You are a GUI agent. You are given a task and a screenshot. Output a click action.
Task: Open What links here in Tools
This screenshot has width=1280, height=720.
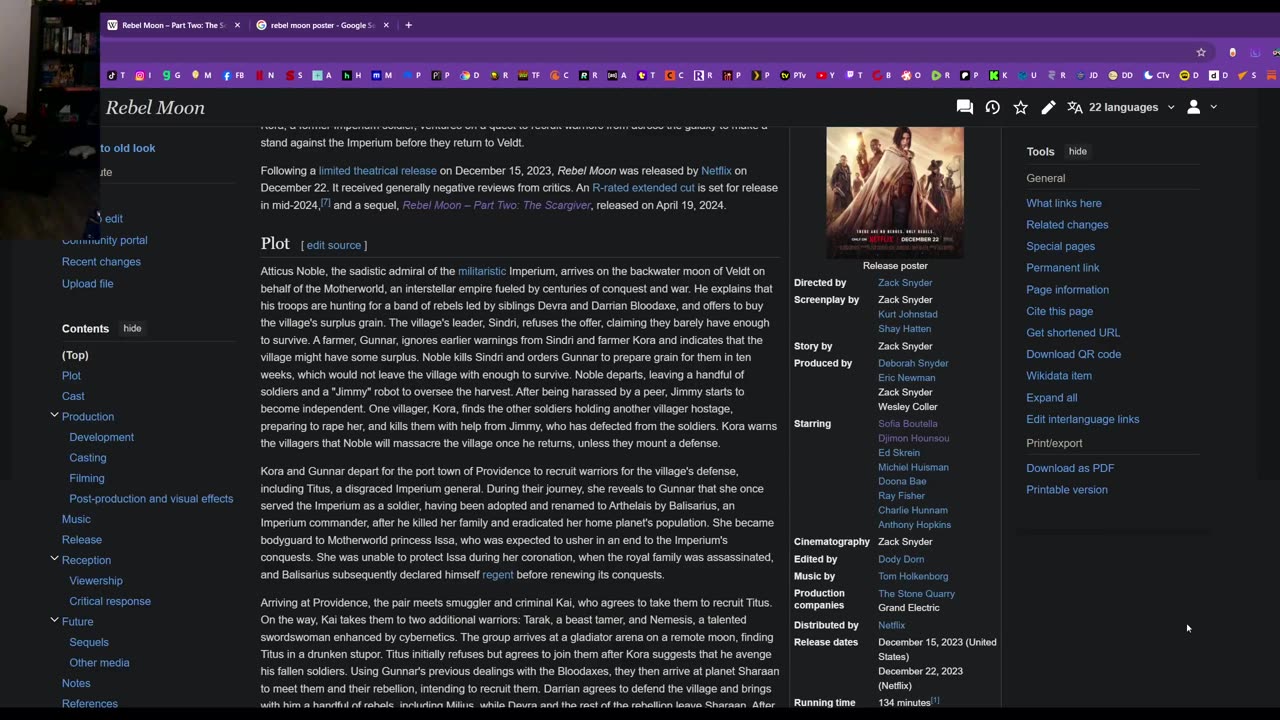coord(1063,203)
